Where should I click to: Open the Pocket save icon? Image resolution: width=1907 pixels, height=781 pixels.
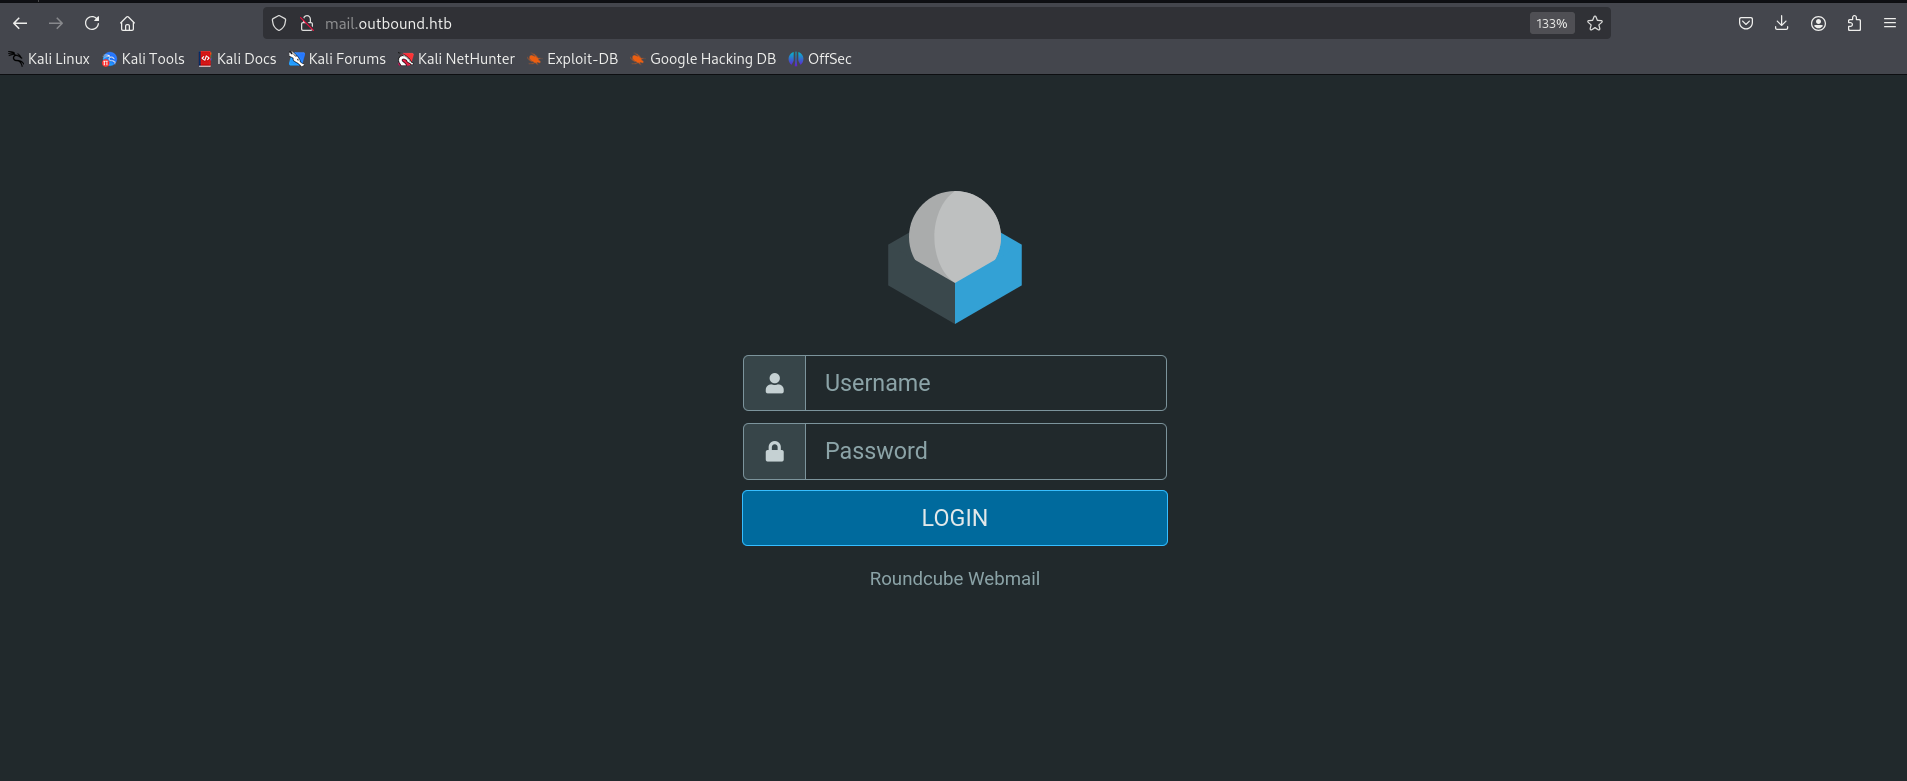click(x=1746, y=23)
